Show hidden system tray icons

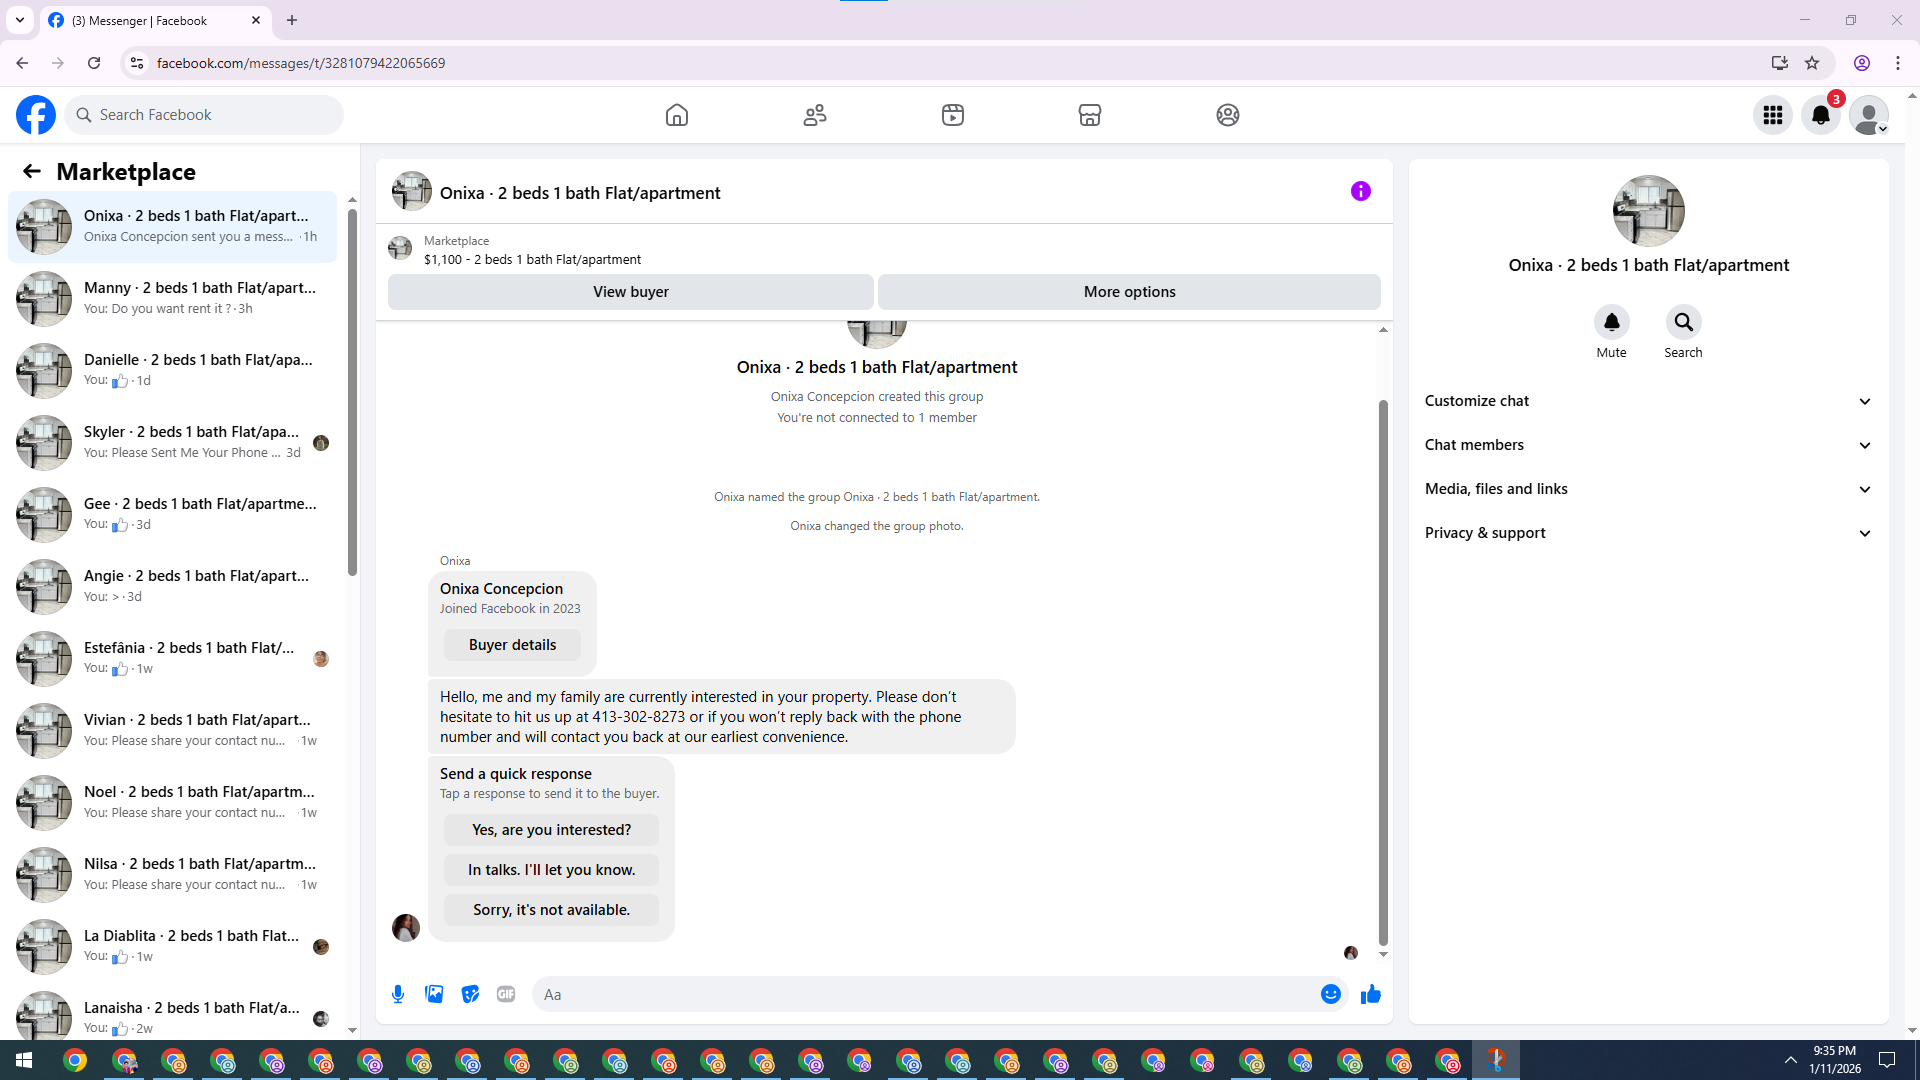coord(1791,1060)
